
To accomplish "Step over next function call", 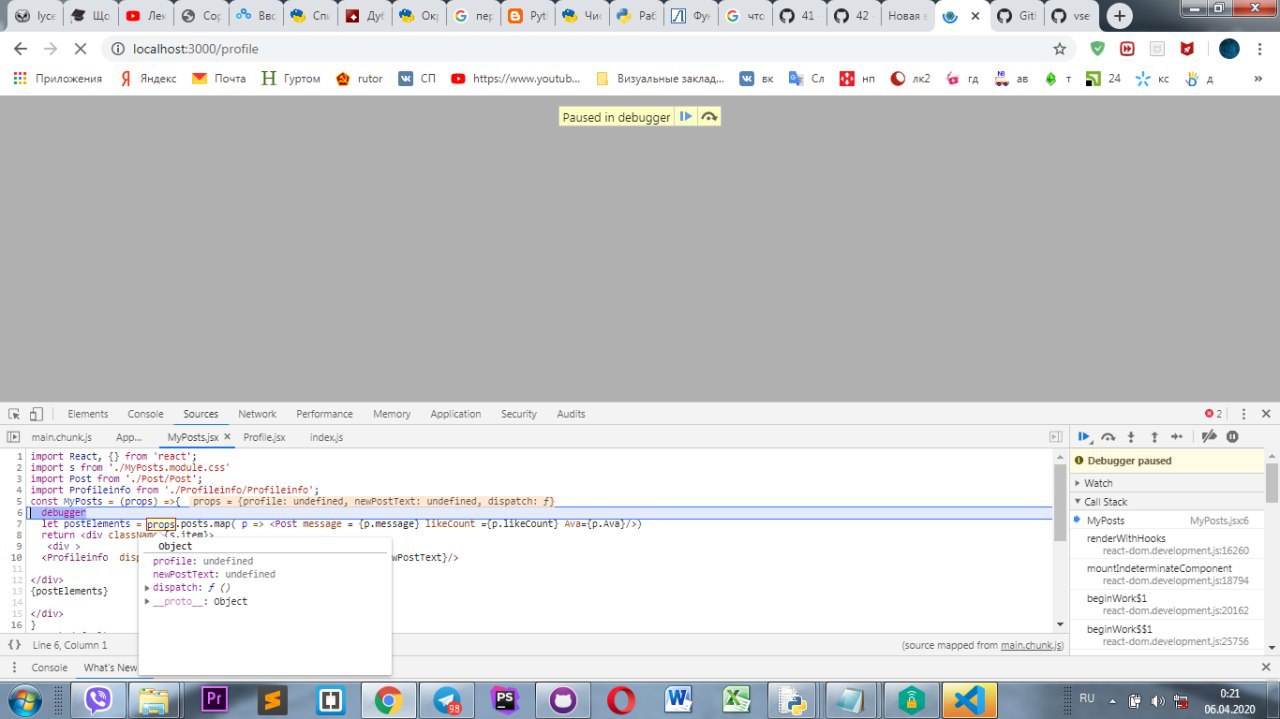I will 1108,437.
